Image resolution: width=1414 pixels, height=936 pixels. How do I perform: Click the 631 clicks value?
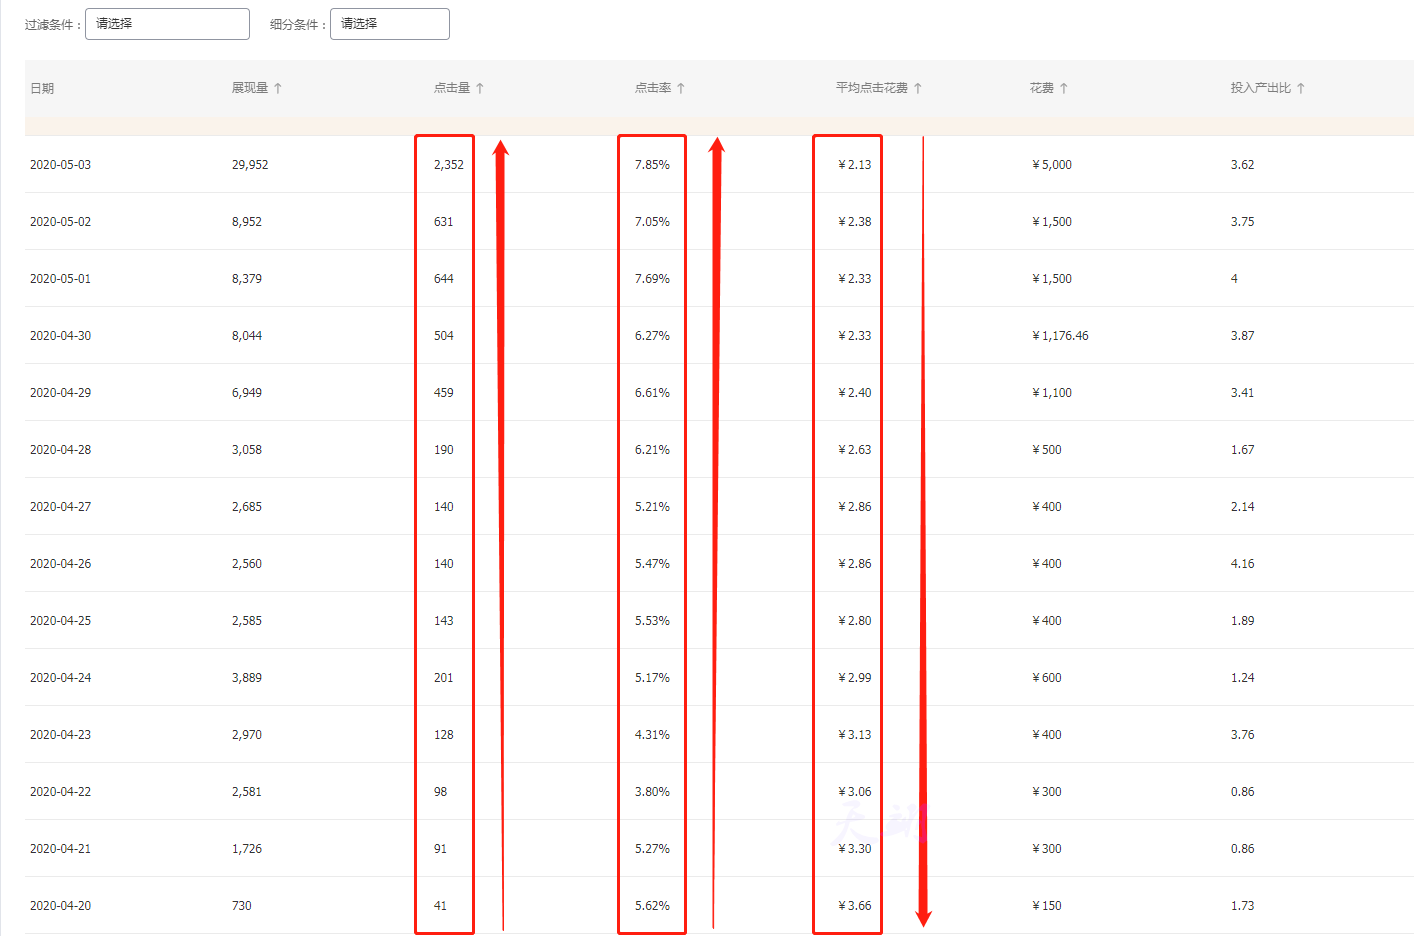point(444,222)
